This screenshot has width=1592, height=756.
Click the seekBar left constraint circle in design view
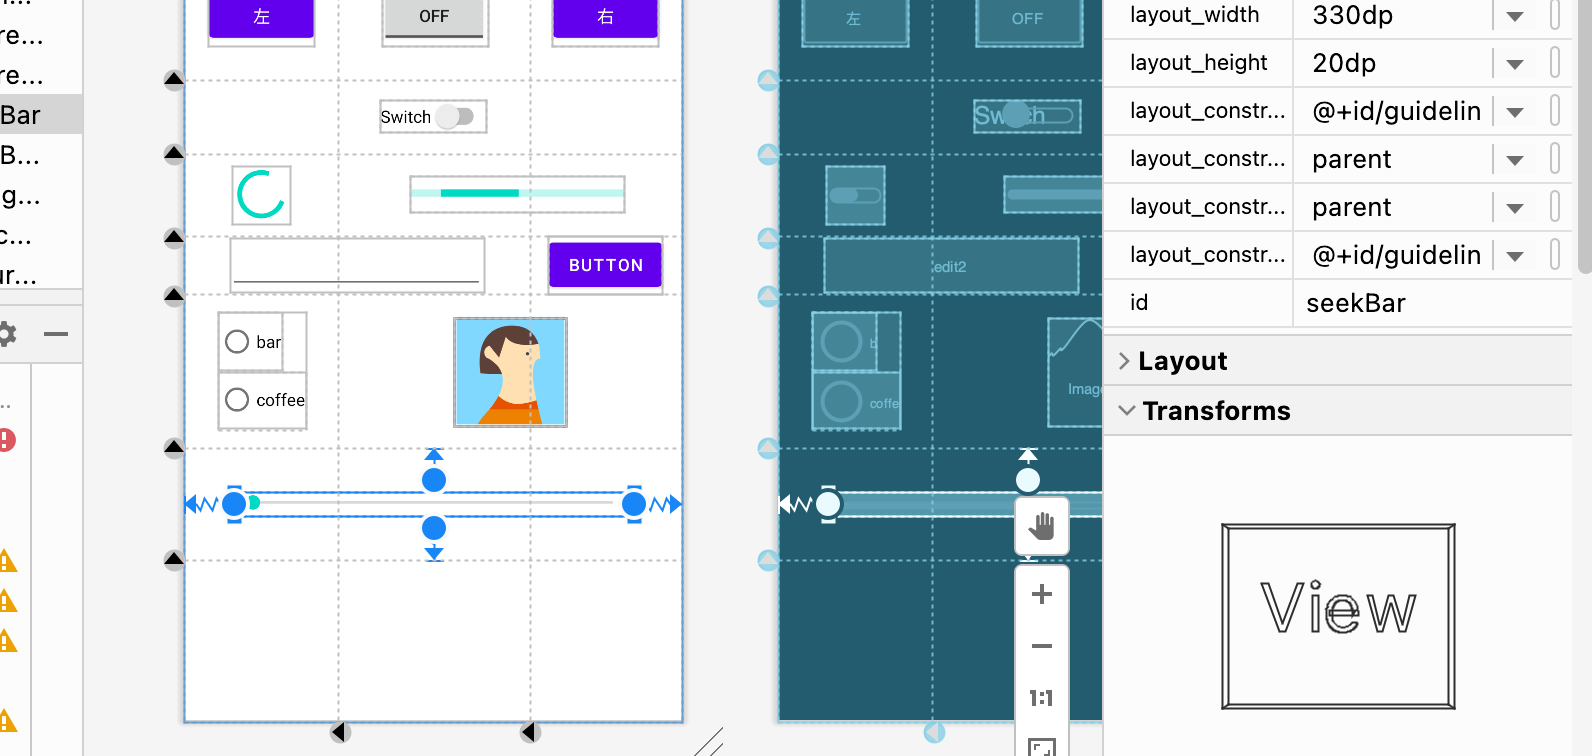pyautogui.click(x=234, y=504)
